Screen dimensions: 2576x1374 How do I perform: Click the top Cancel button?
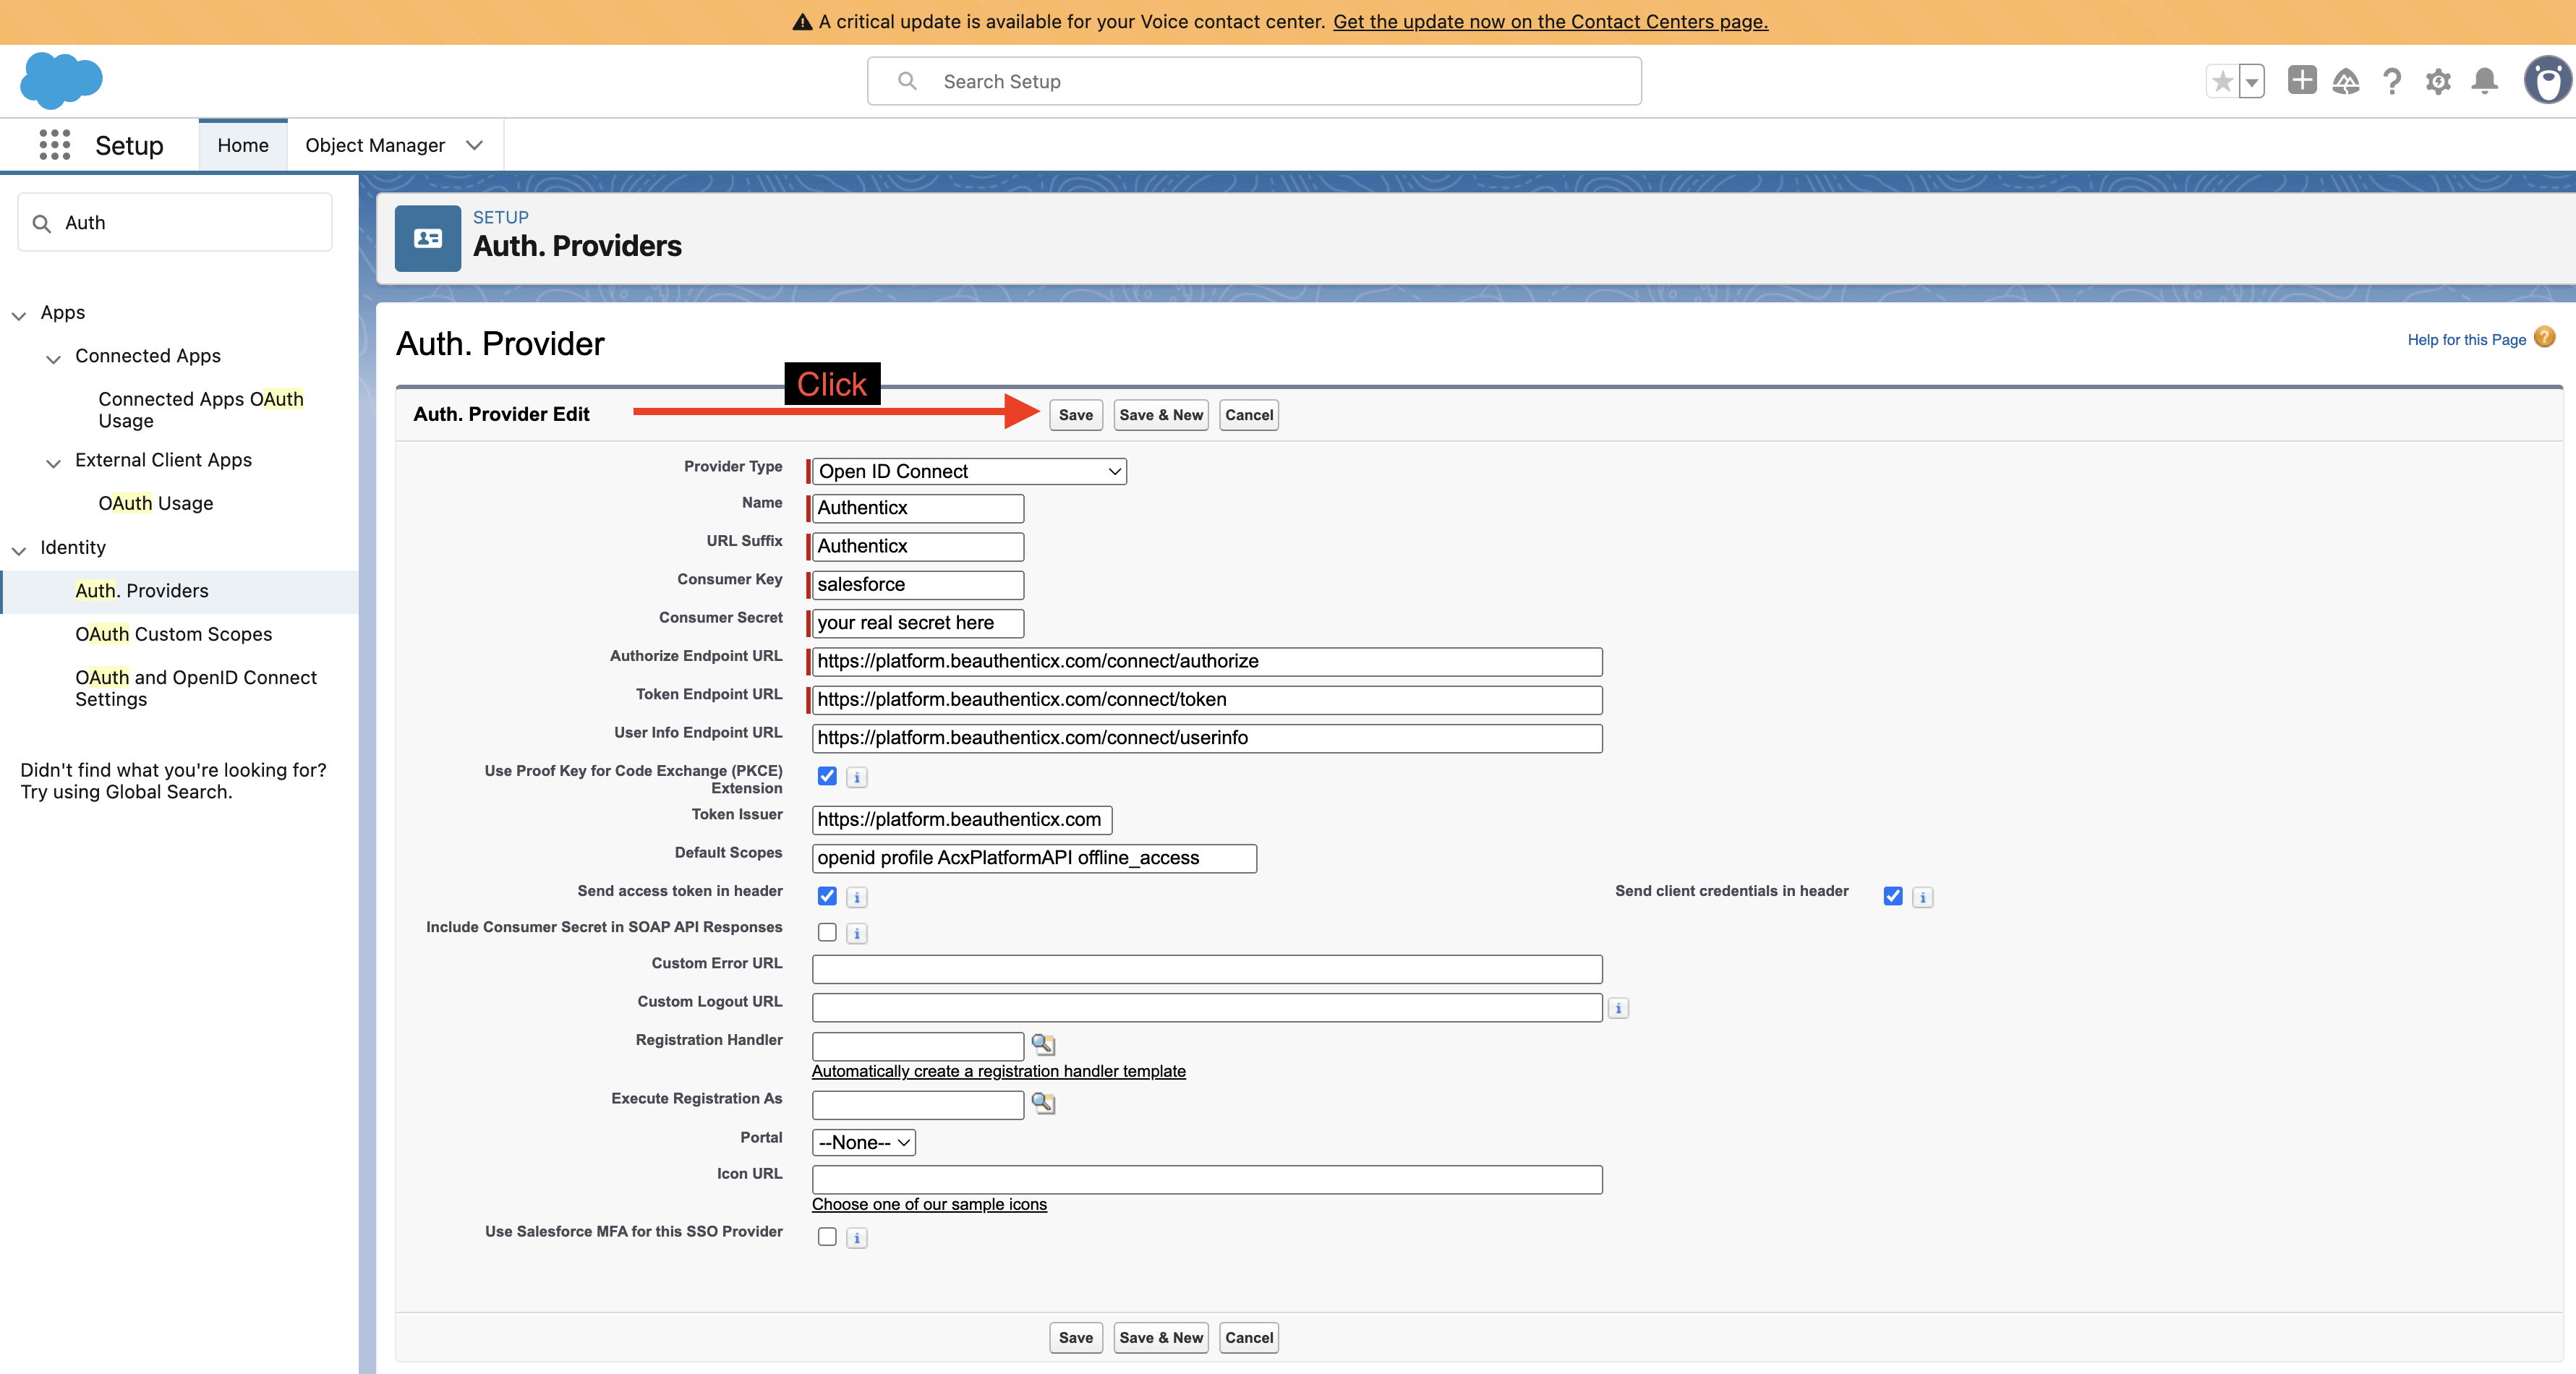coord(1249,415)
